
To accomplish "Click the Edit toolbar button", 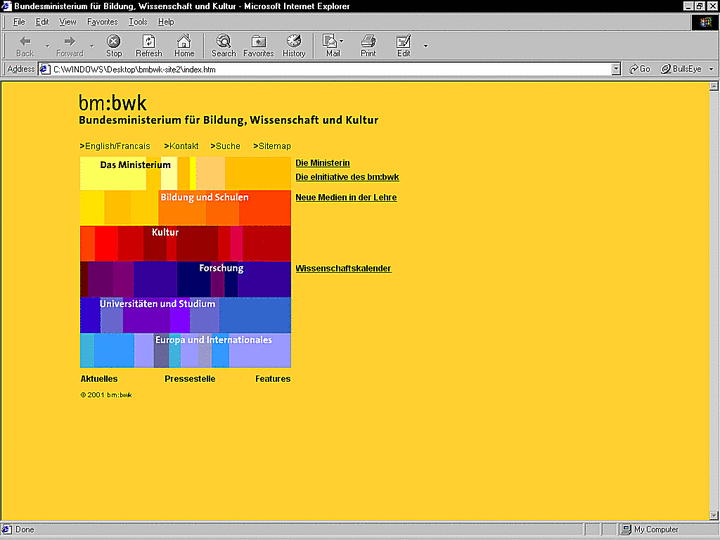I will pyautogui.click(x=403, y=45).
